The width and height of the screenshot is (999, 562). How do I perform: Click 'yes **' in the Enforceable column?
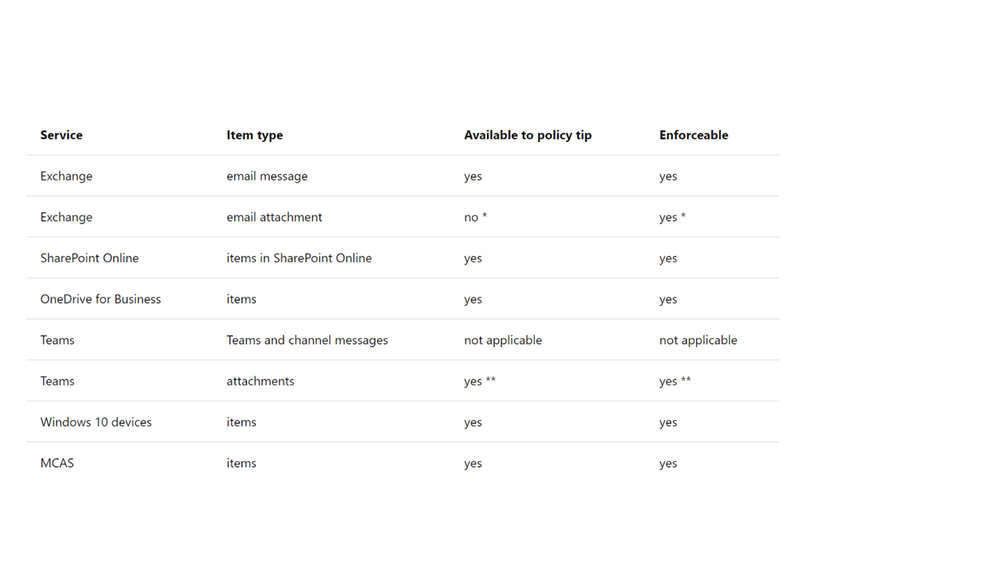[x=675, y=381]
